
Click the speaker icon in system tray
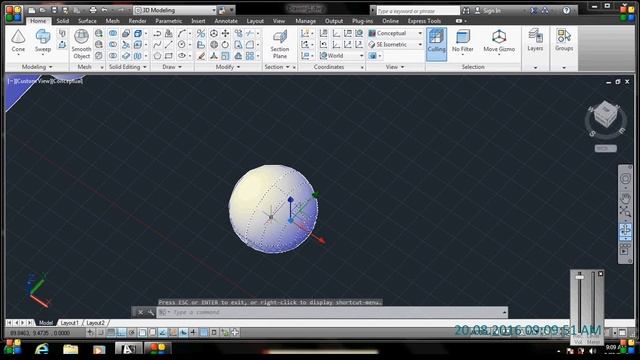coord(593,351)
